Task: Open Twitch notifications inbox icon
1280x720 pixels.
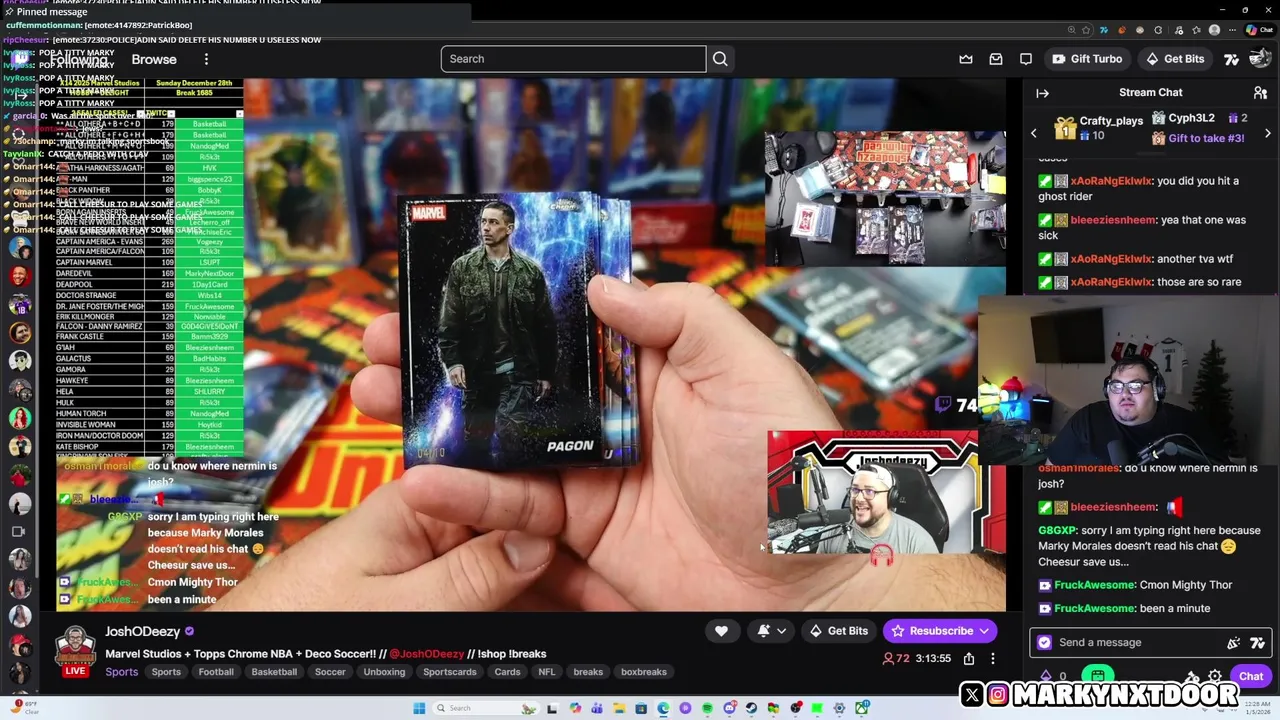Action: point(996,59)
